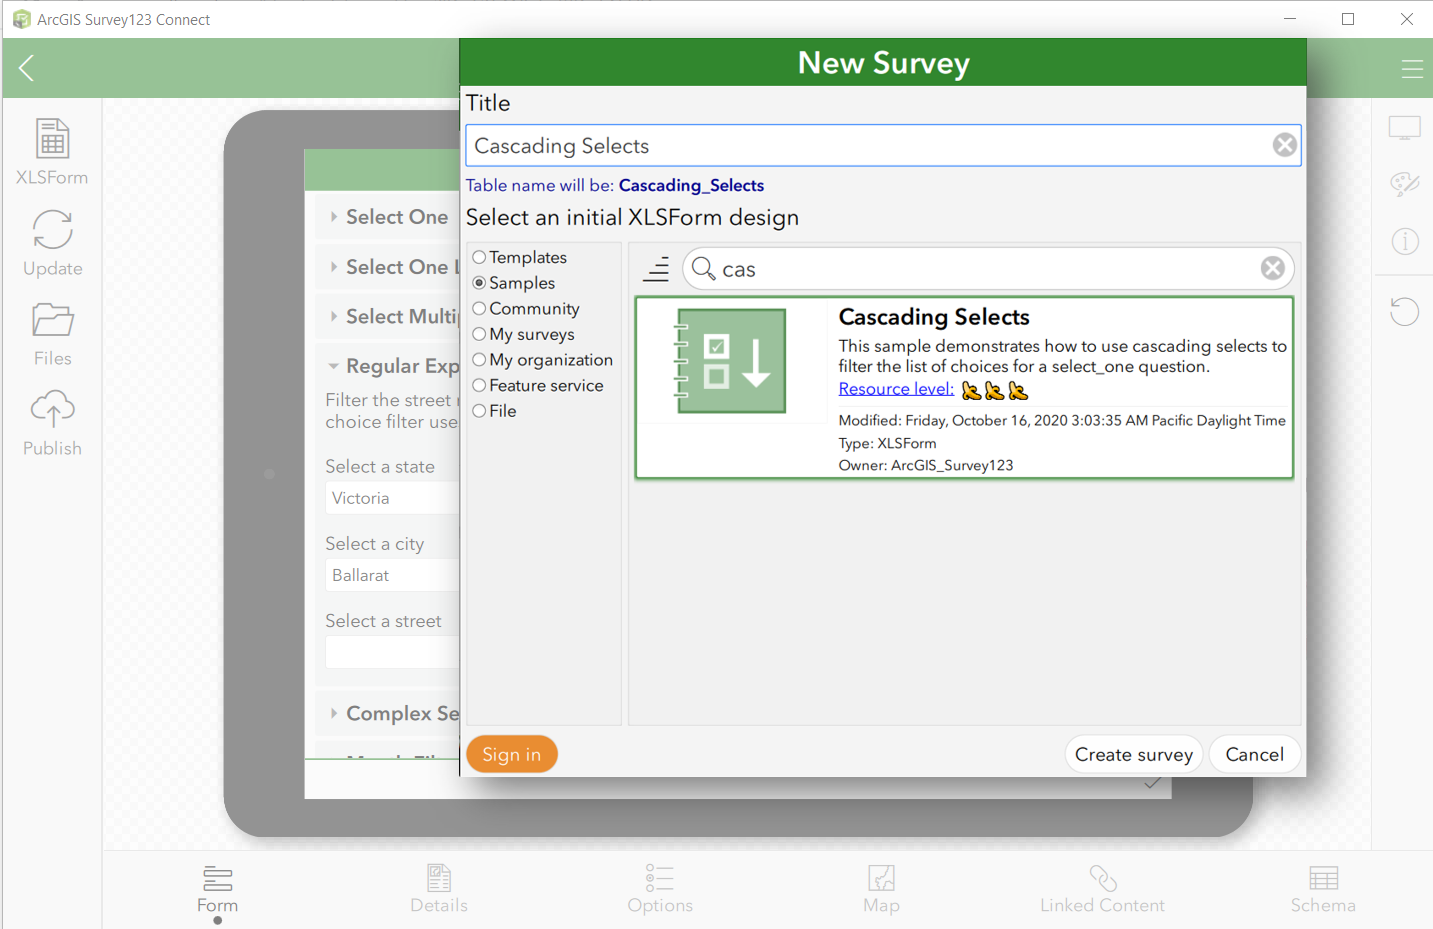
Task: Open the state field showing Victoria
Action: pos(392,498)
